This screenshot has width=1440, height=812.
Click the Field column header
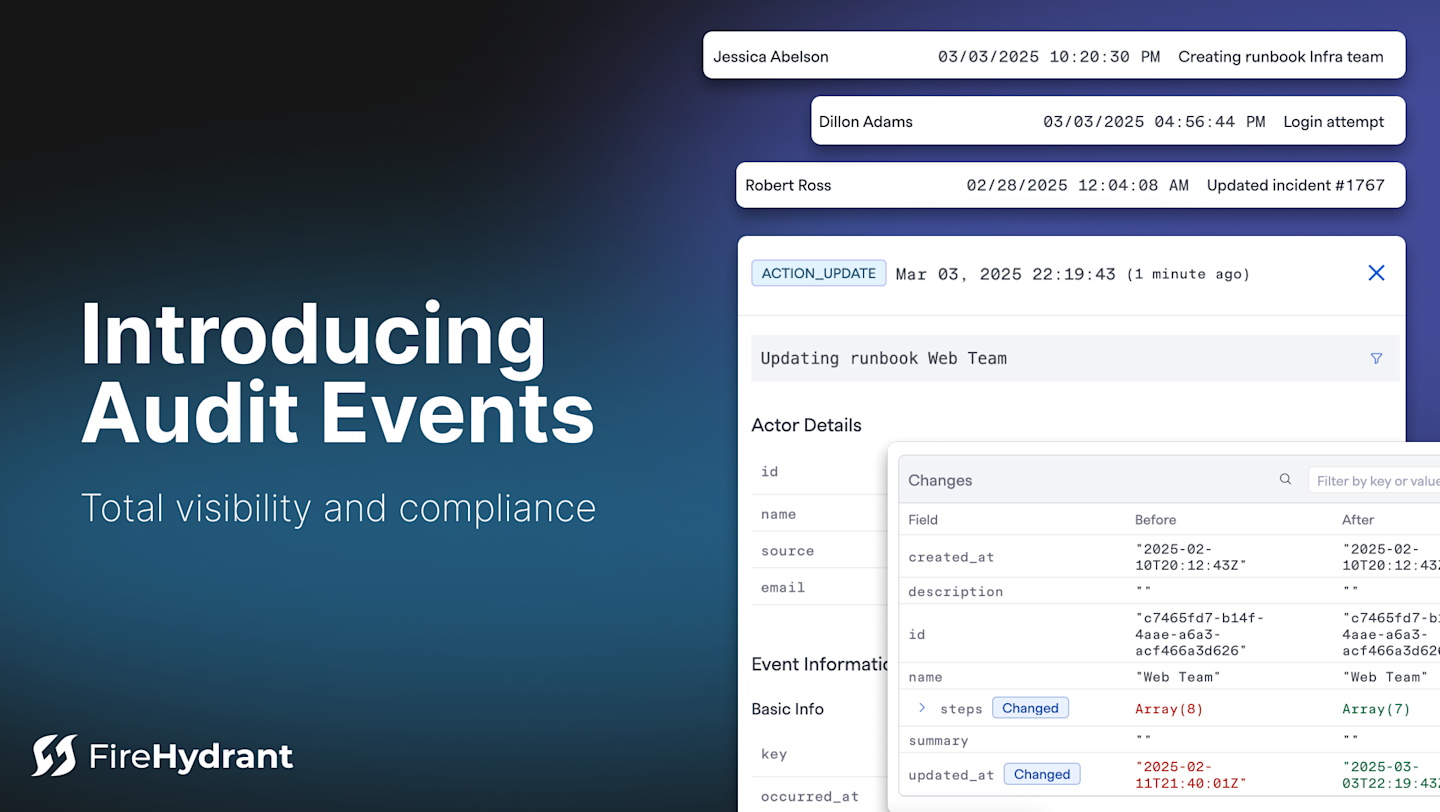(923, 520)
